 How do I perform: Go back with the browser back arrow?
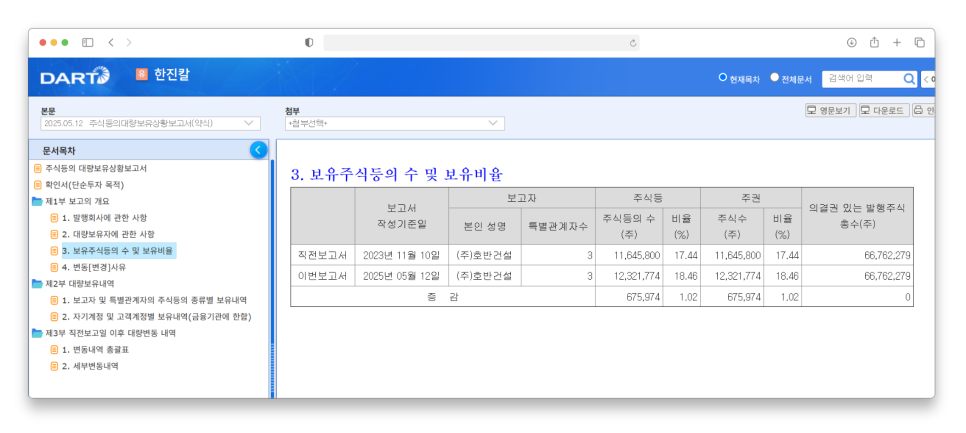(111, 42)
